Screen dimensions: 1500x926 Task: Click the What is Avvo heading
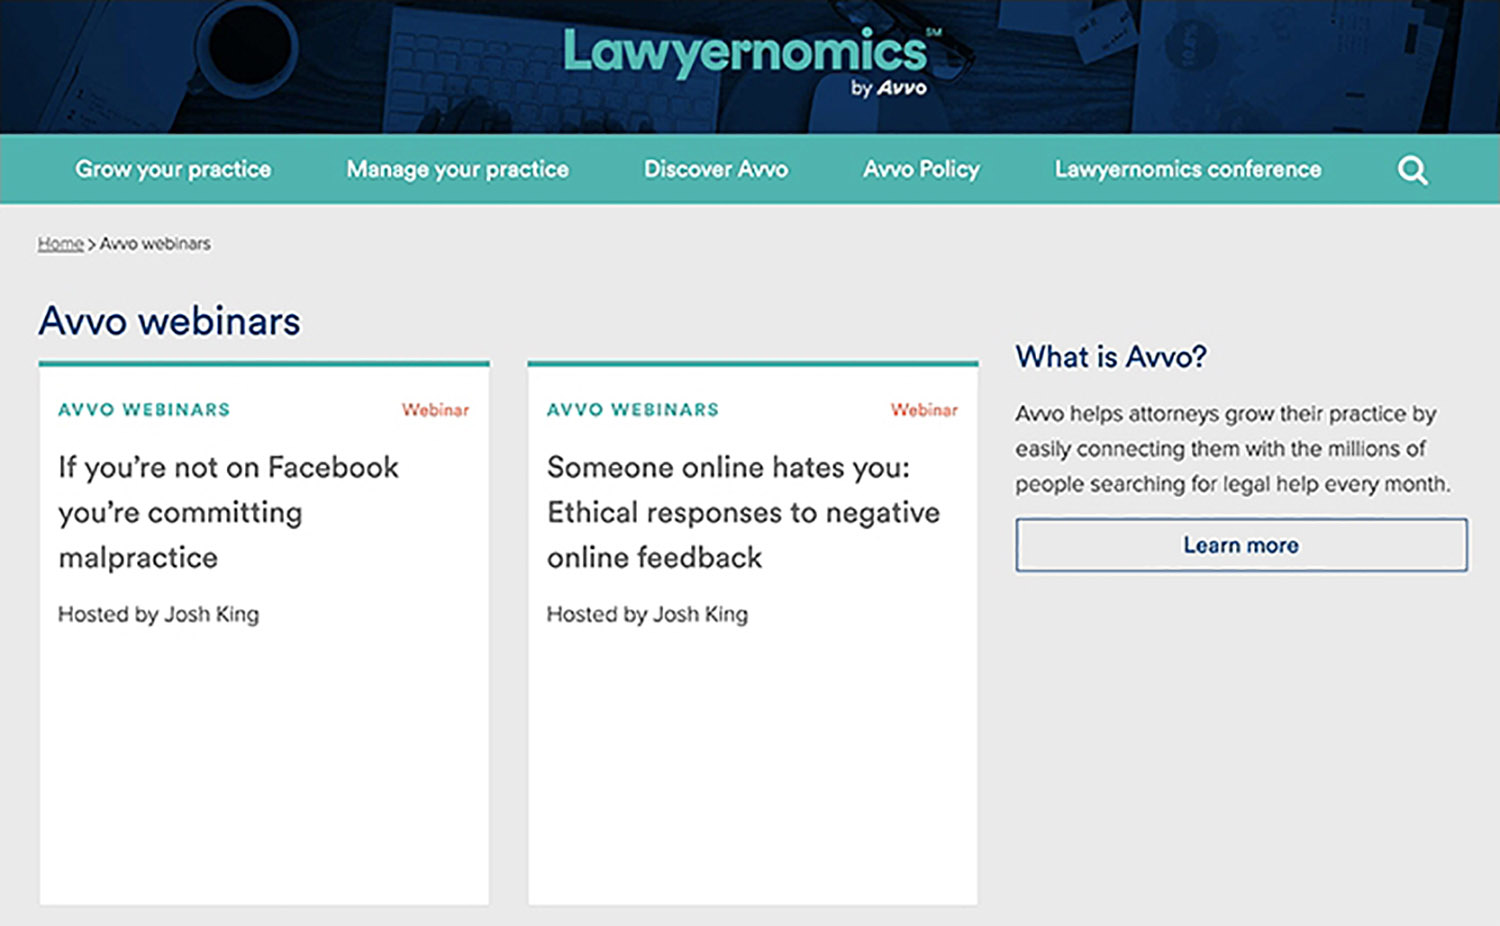coord(1110,356)
